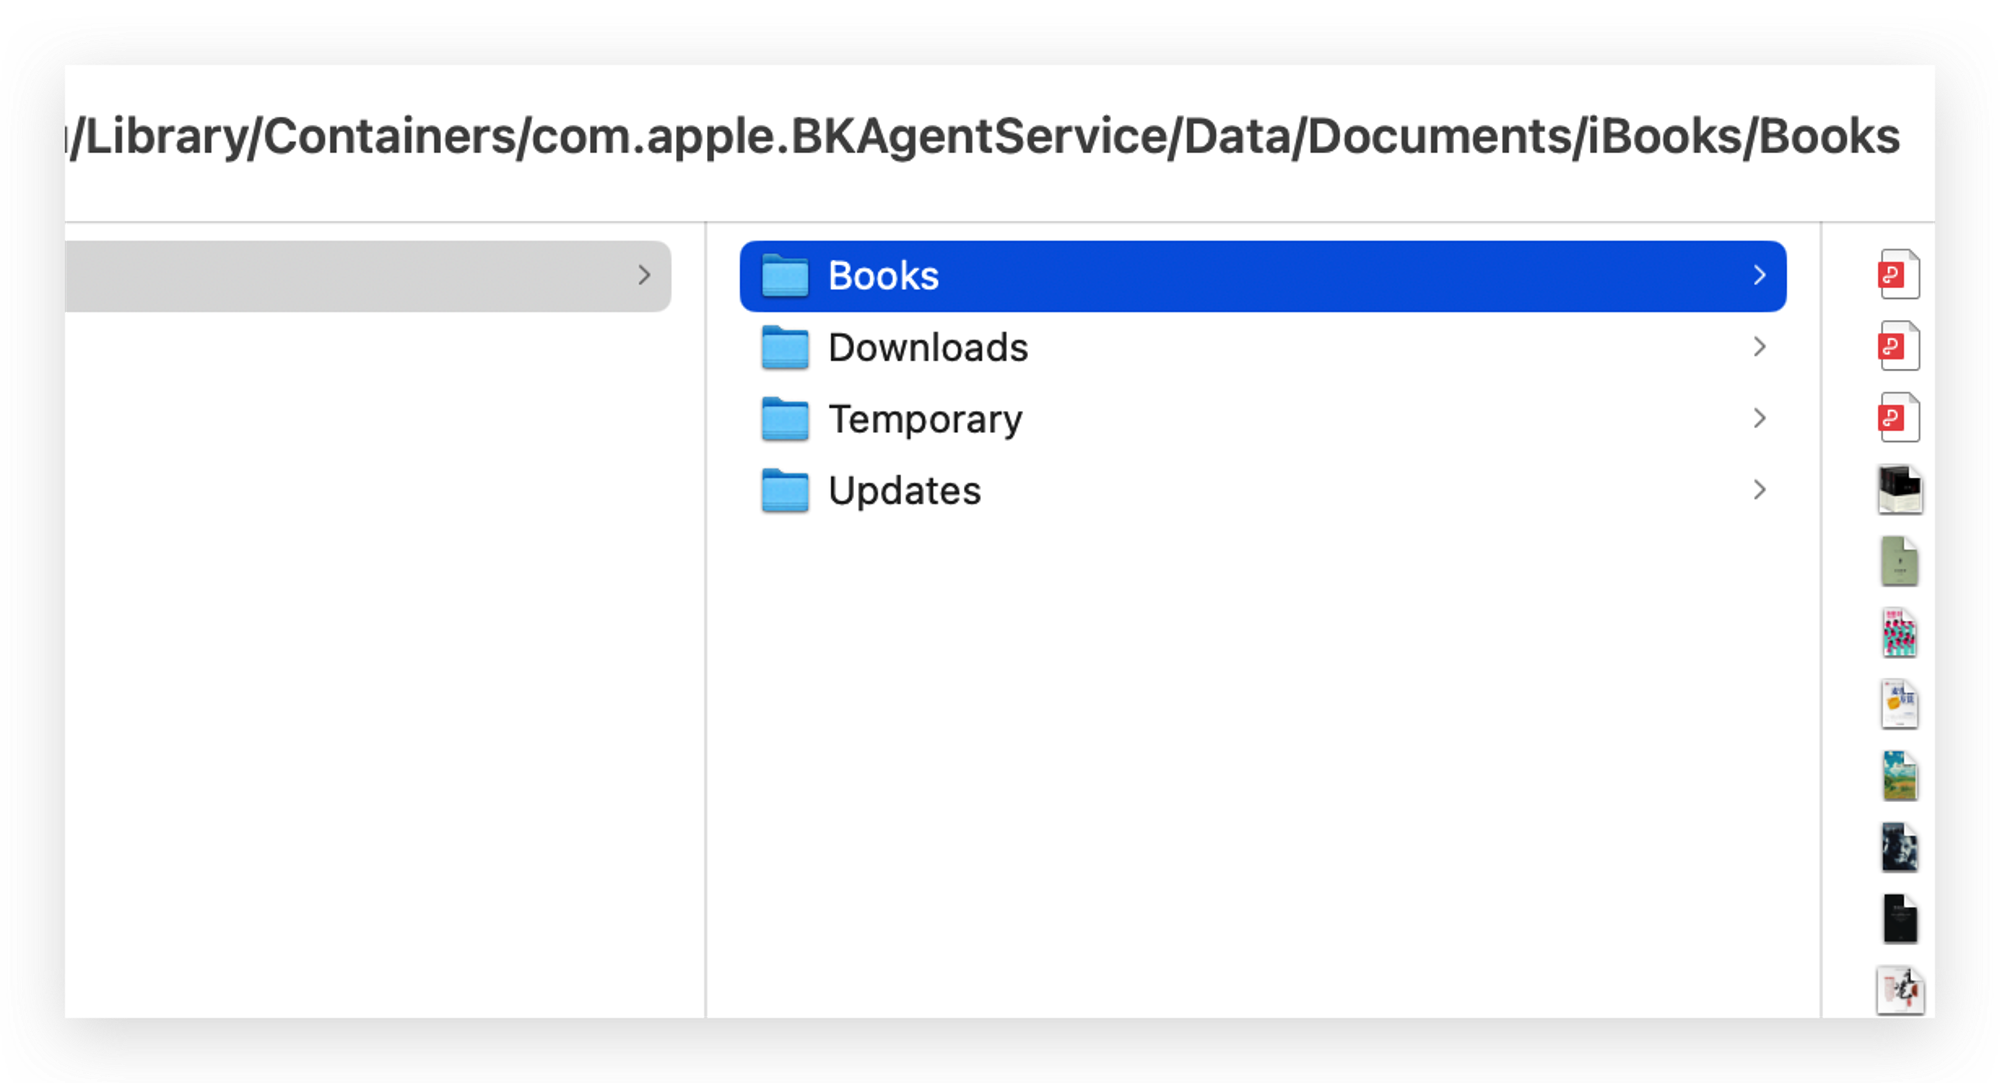This screenshot has height=1083, width=2000.
Task: Select the second red PDF file icon
Action: [x=1898, y=346]
